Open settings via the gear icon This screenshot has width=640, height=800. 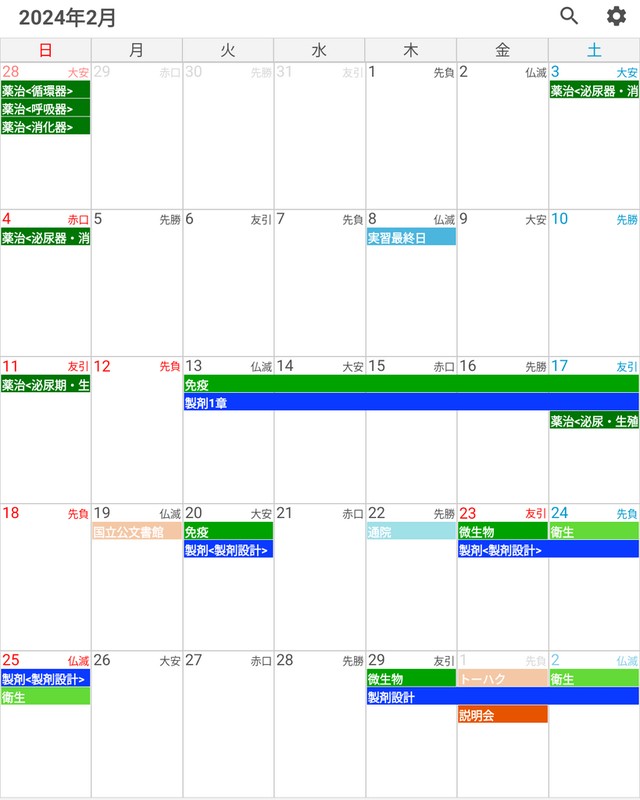point(616,16)
